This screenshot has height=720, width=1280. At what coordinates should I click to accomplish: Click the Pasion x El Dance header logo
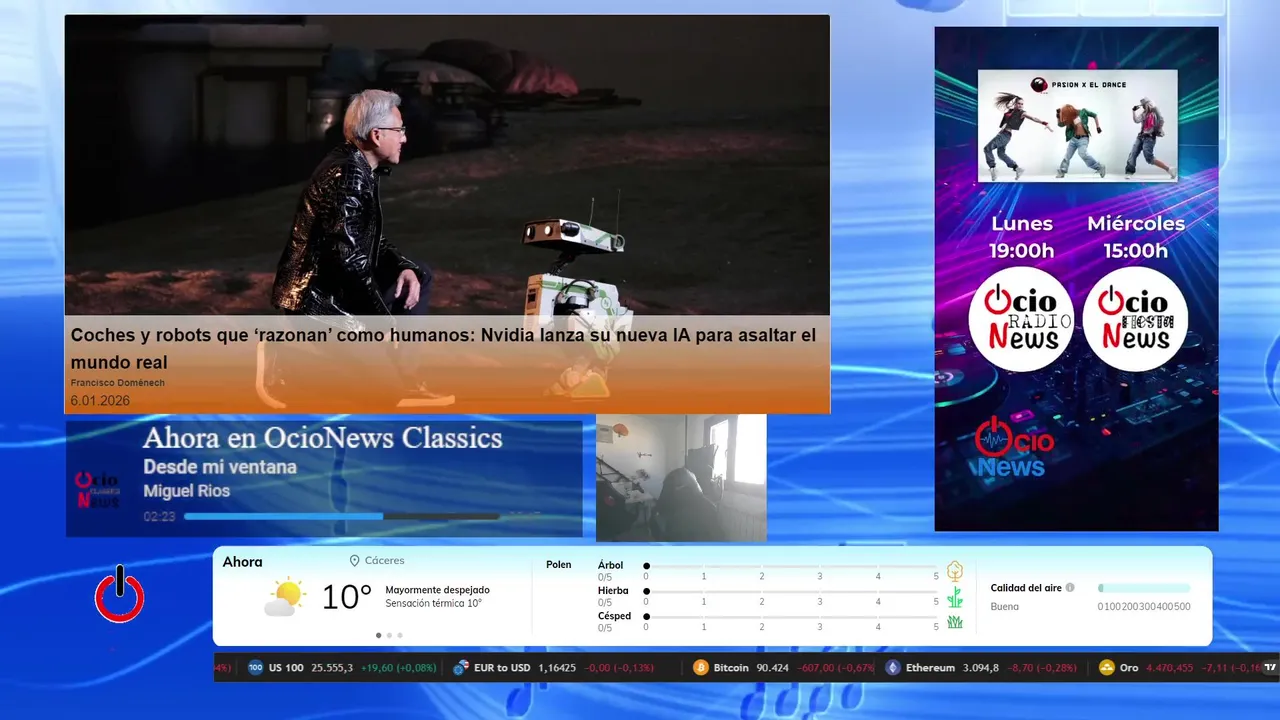(x=1078, y=84)
